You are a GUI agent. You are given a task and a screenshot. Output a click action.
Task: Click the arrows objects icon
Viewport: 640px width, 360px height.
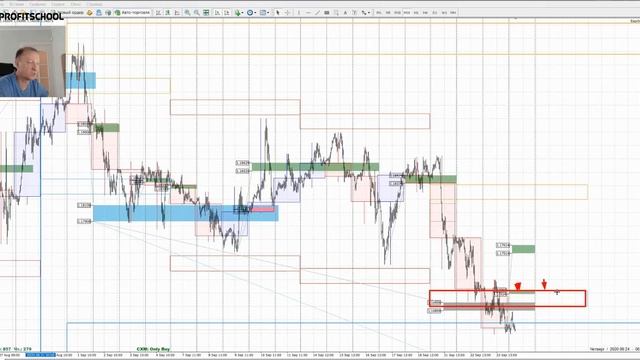(x=363, y=13)
